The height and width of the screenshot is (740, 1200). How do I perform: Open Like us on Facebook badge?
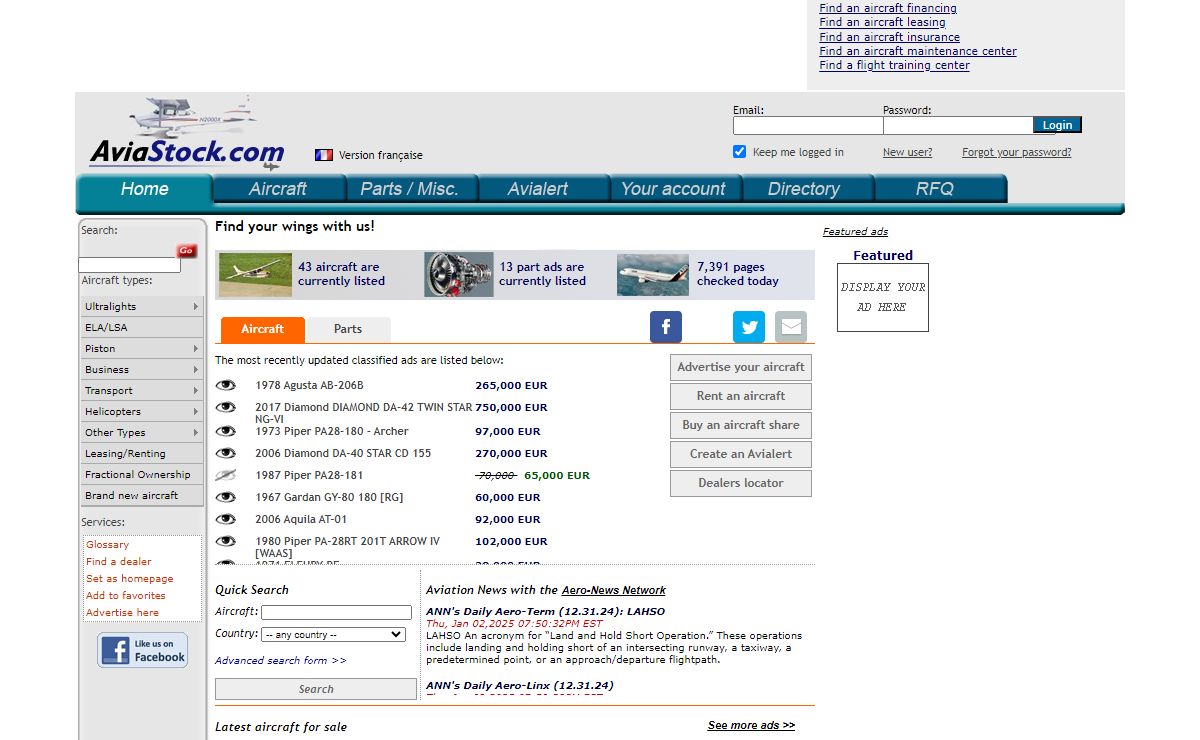click(143, 650)
